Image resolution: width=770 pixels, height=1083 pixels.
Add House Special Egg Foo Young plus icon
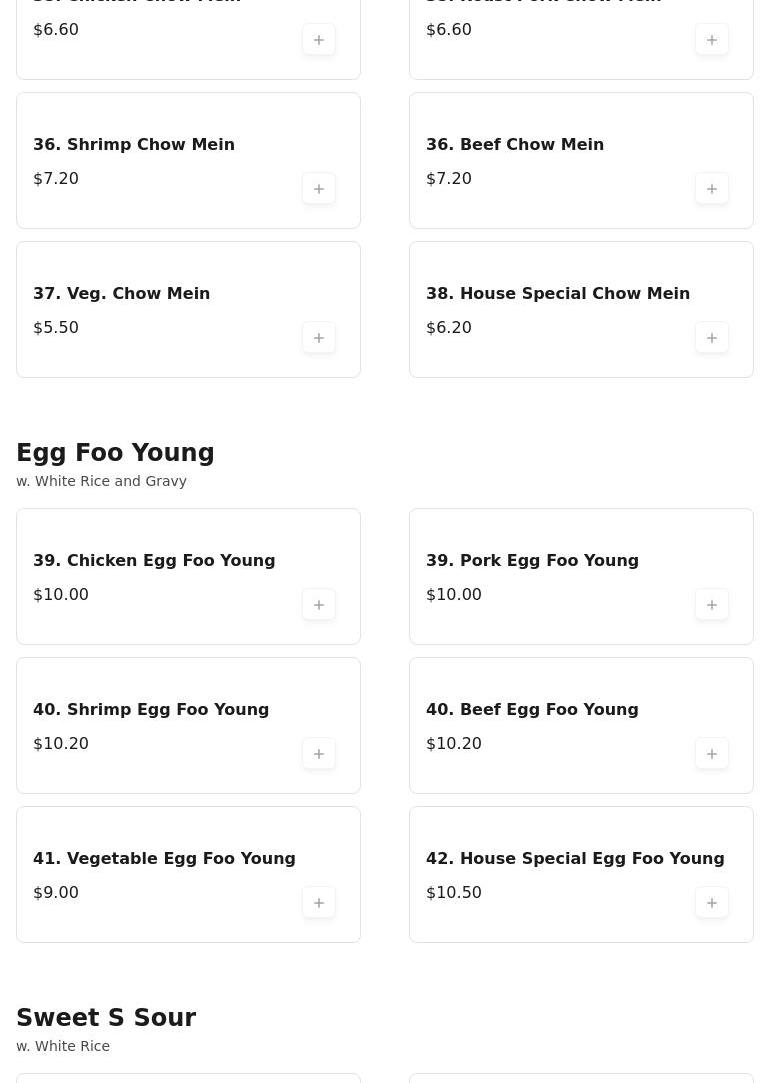point(712,903)
